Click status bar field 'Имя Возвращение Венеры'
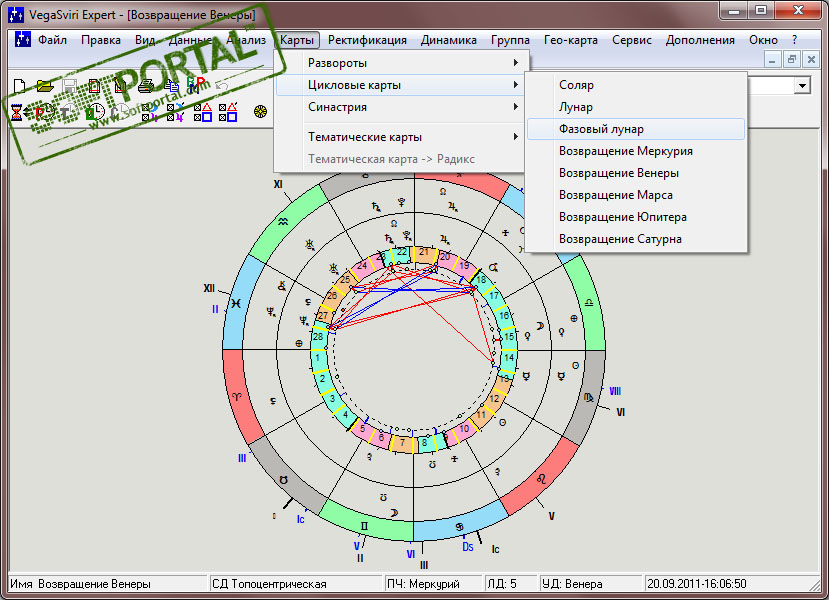 point(108,584)
